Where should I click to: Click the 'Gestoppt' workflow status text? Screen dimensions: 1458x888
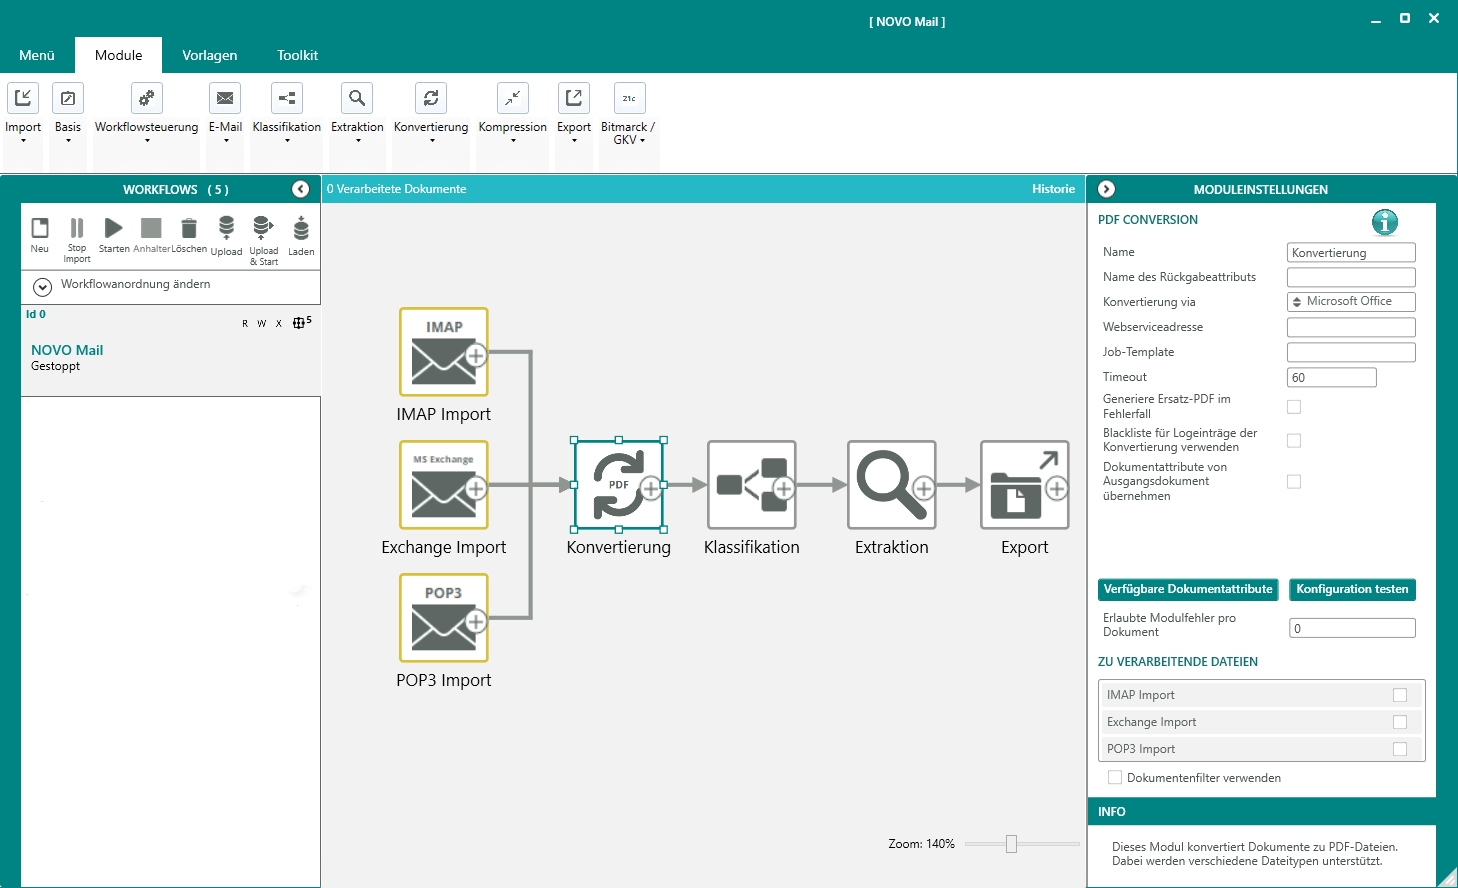point(55,366)
